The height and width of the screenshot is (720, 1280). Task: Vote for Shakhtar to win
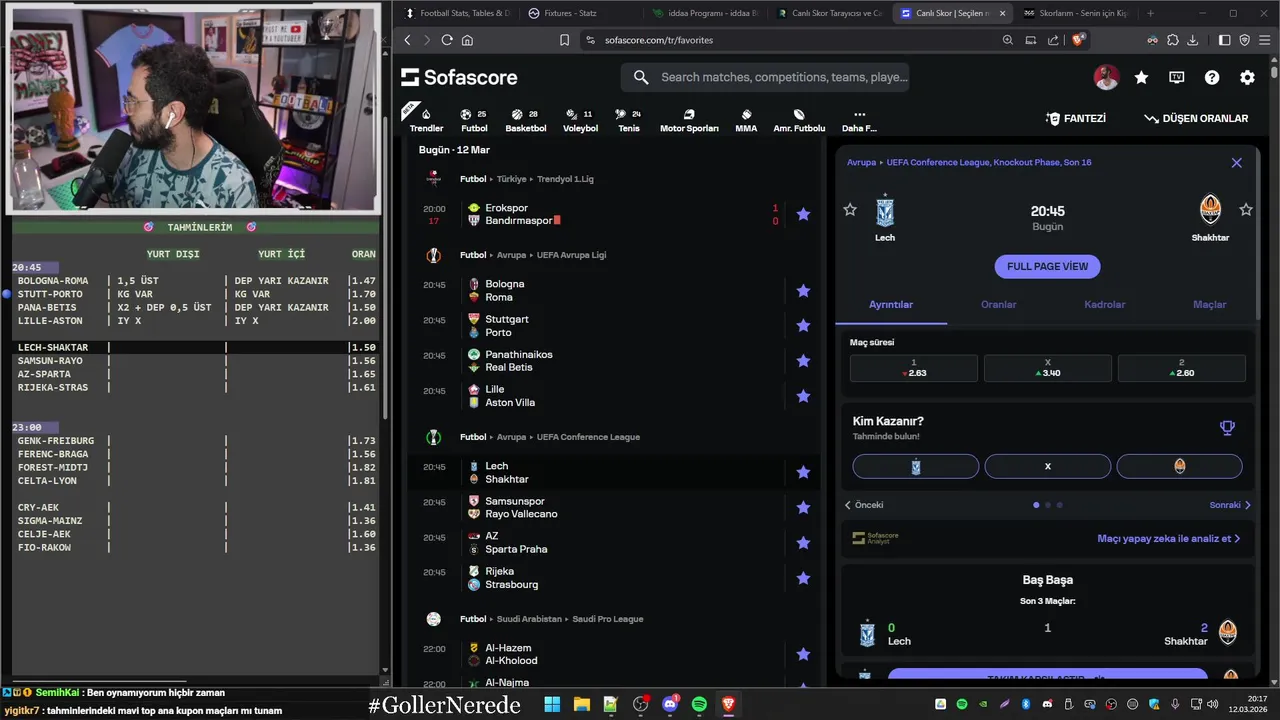coord(1179,466)
